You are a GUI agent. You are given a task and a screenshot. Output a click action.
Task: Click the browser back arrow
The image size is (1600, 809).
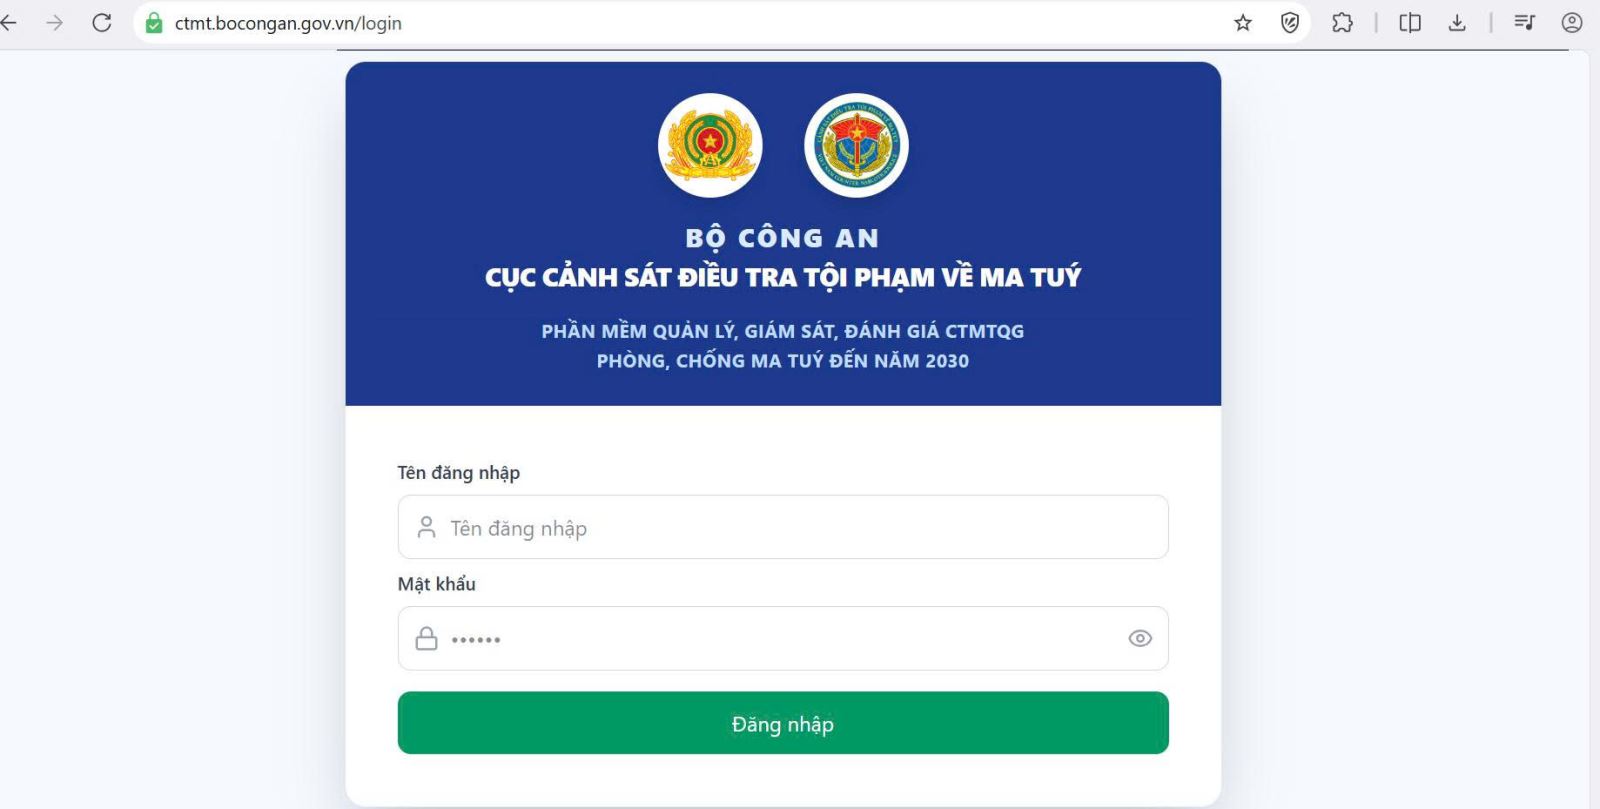[x=8, y=22]
